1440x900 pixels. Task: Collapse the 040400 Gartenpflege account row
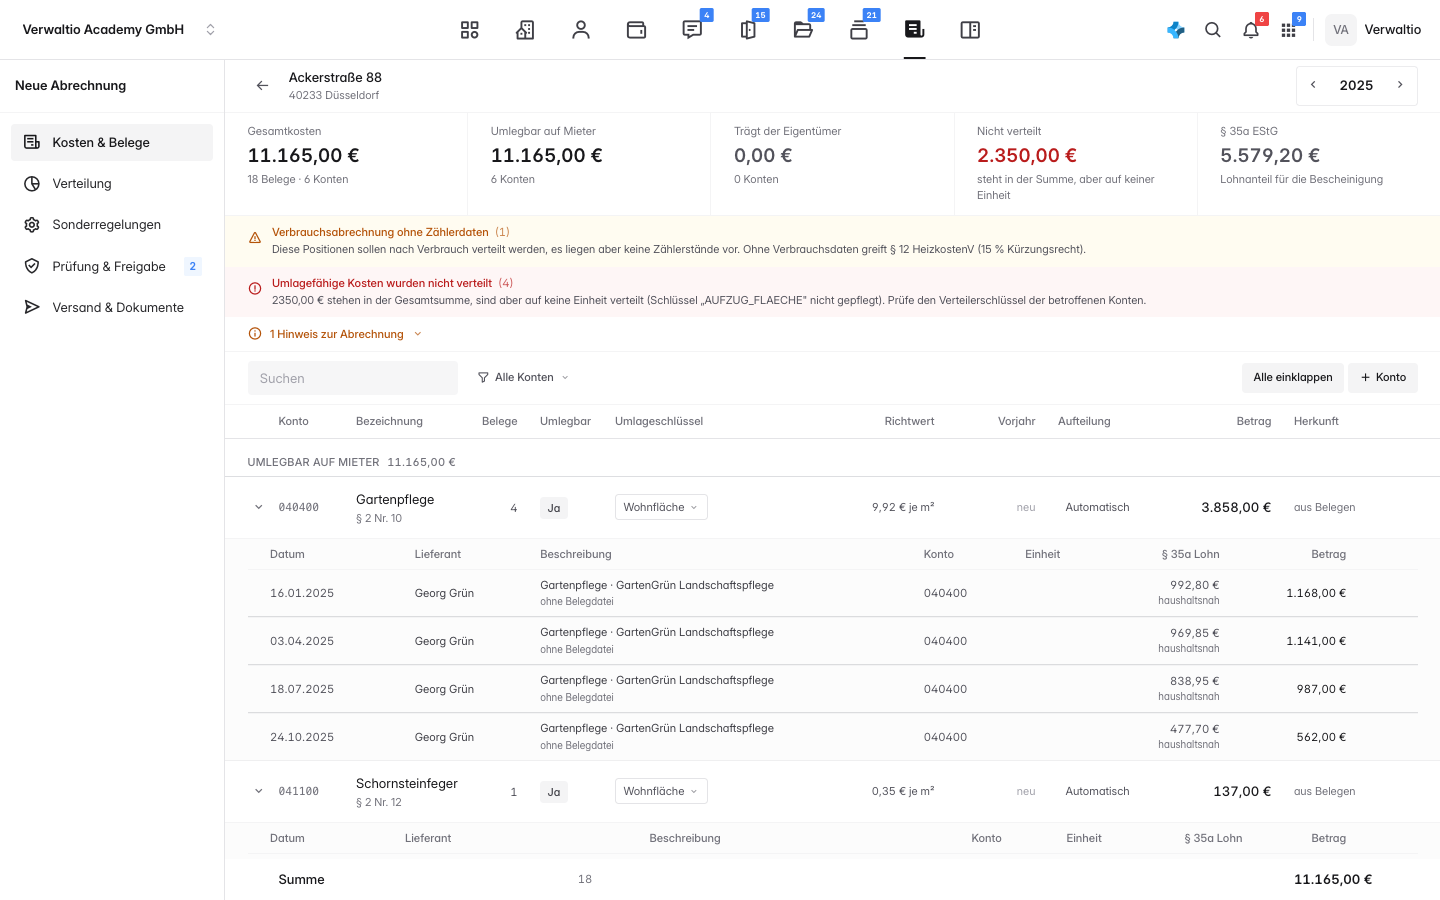click(x=259, y=507)
